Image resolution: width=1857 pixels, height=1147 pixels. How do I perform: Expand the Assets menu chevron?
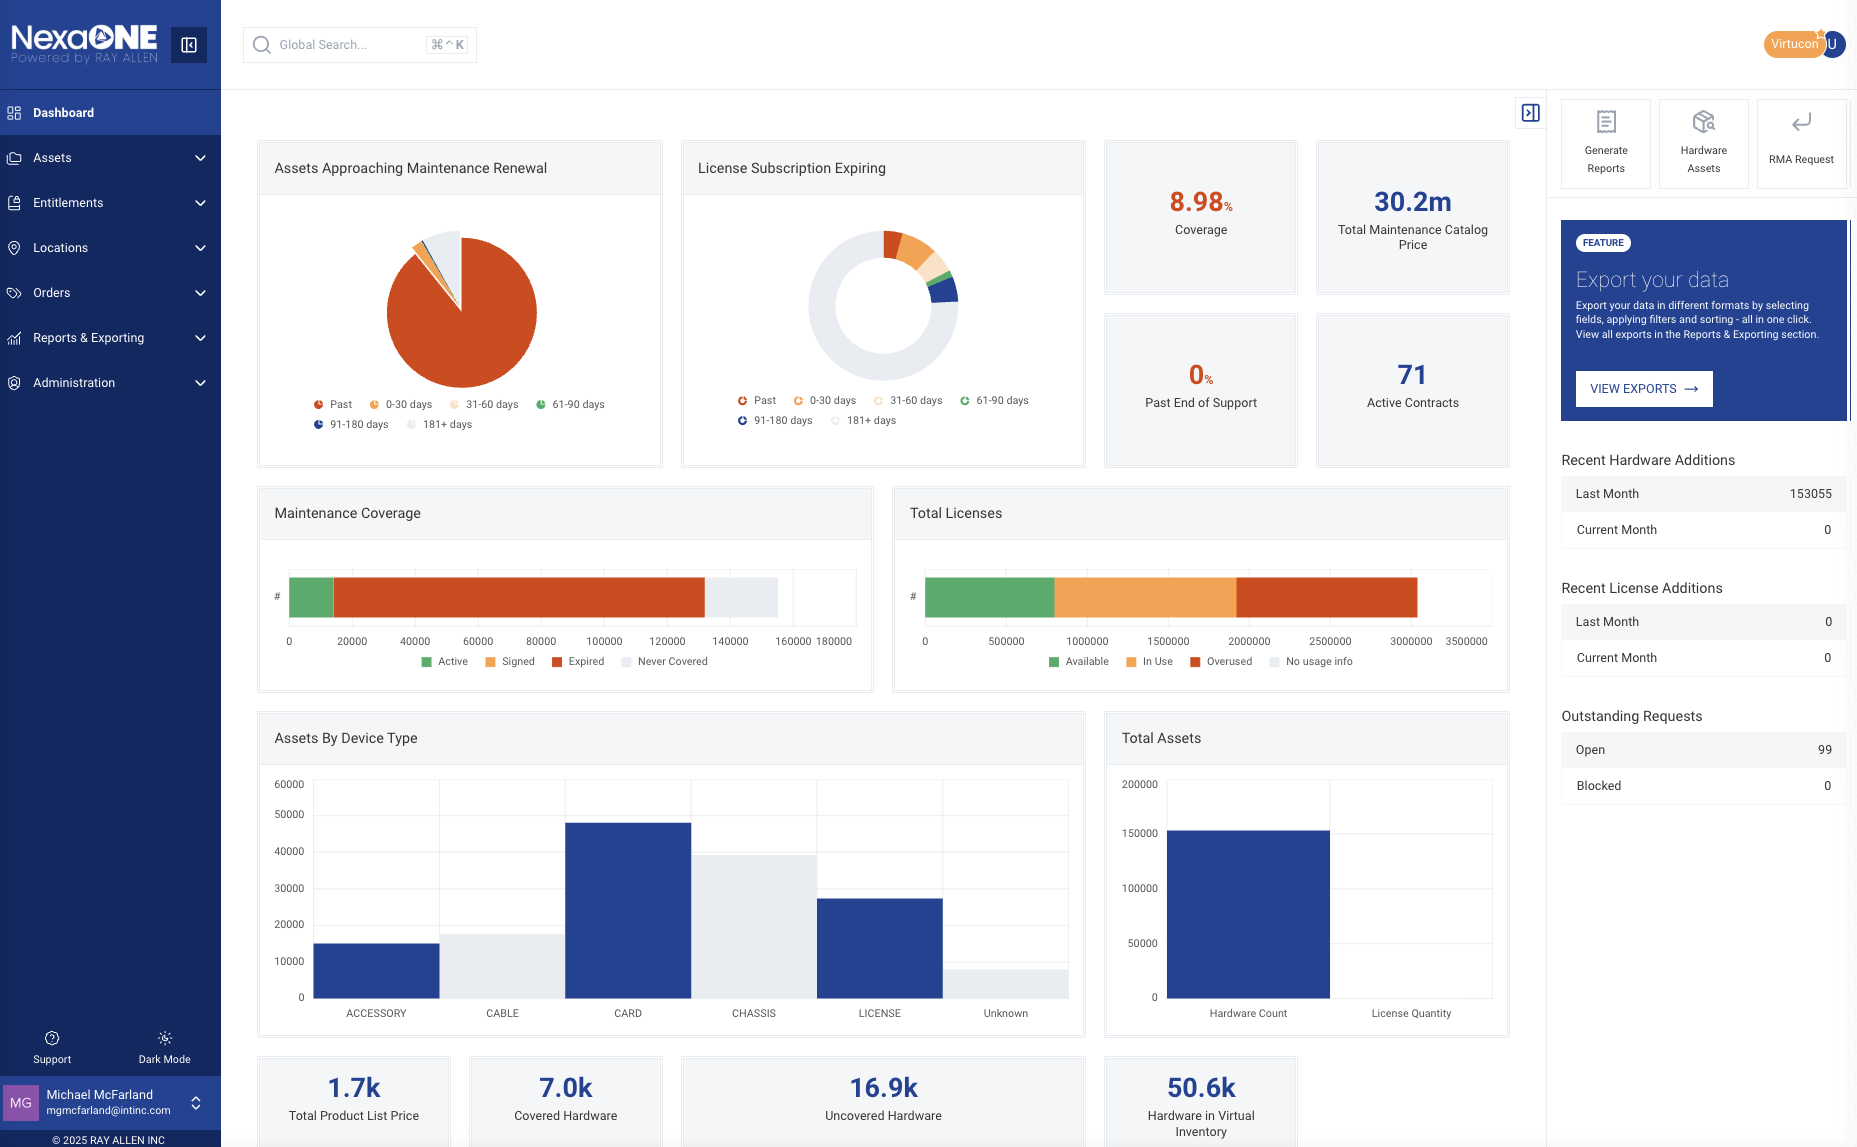coord(200,158)
